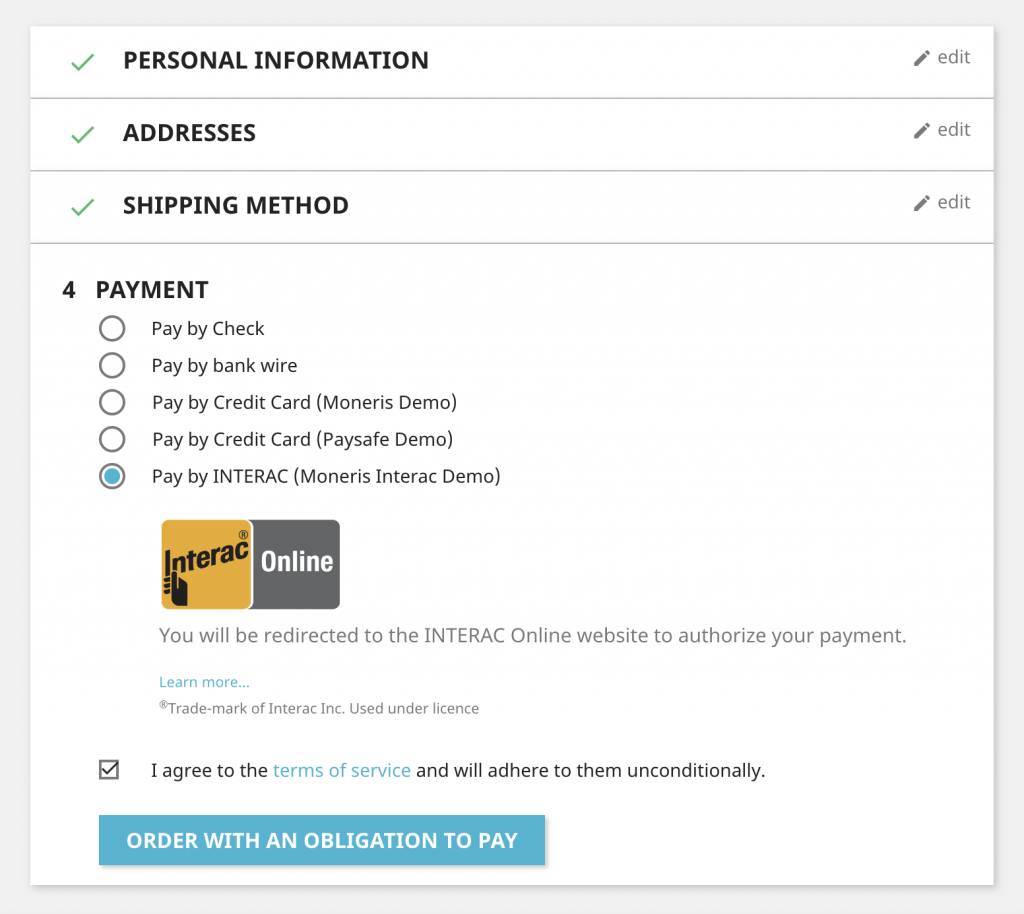Image resolution: width=1024 pixels, height=914 pixels.
Task: Select the Pay by Check radio button
Action: click(112, 328)
